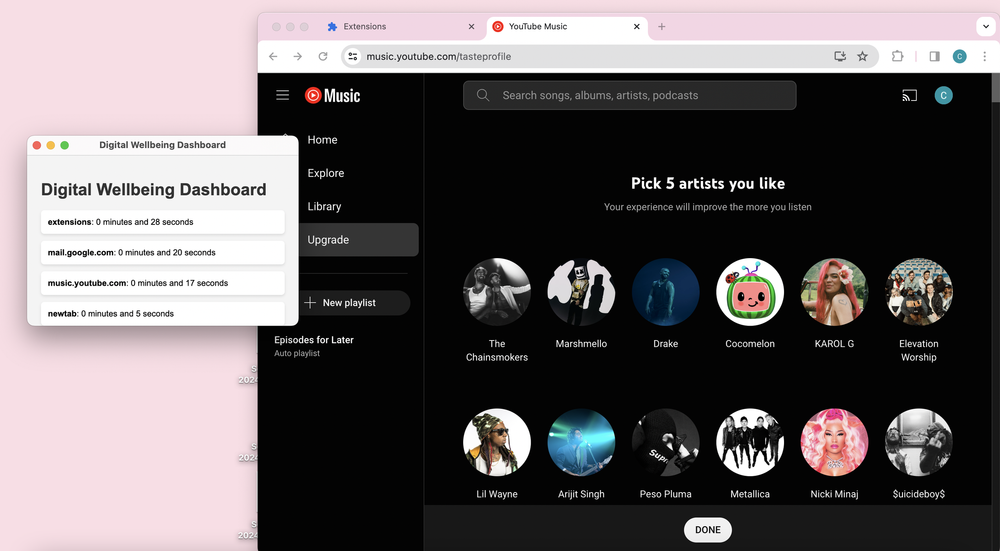The image size is (1000, 551).
Task: Maximize the Digital Wellbeing Dashboard window
Action: click(64, 145)
